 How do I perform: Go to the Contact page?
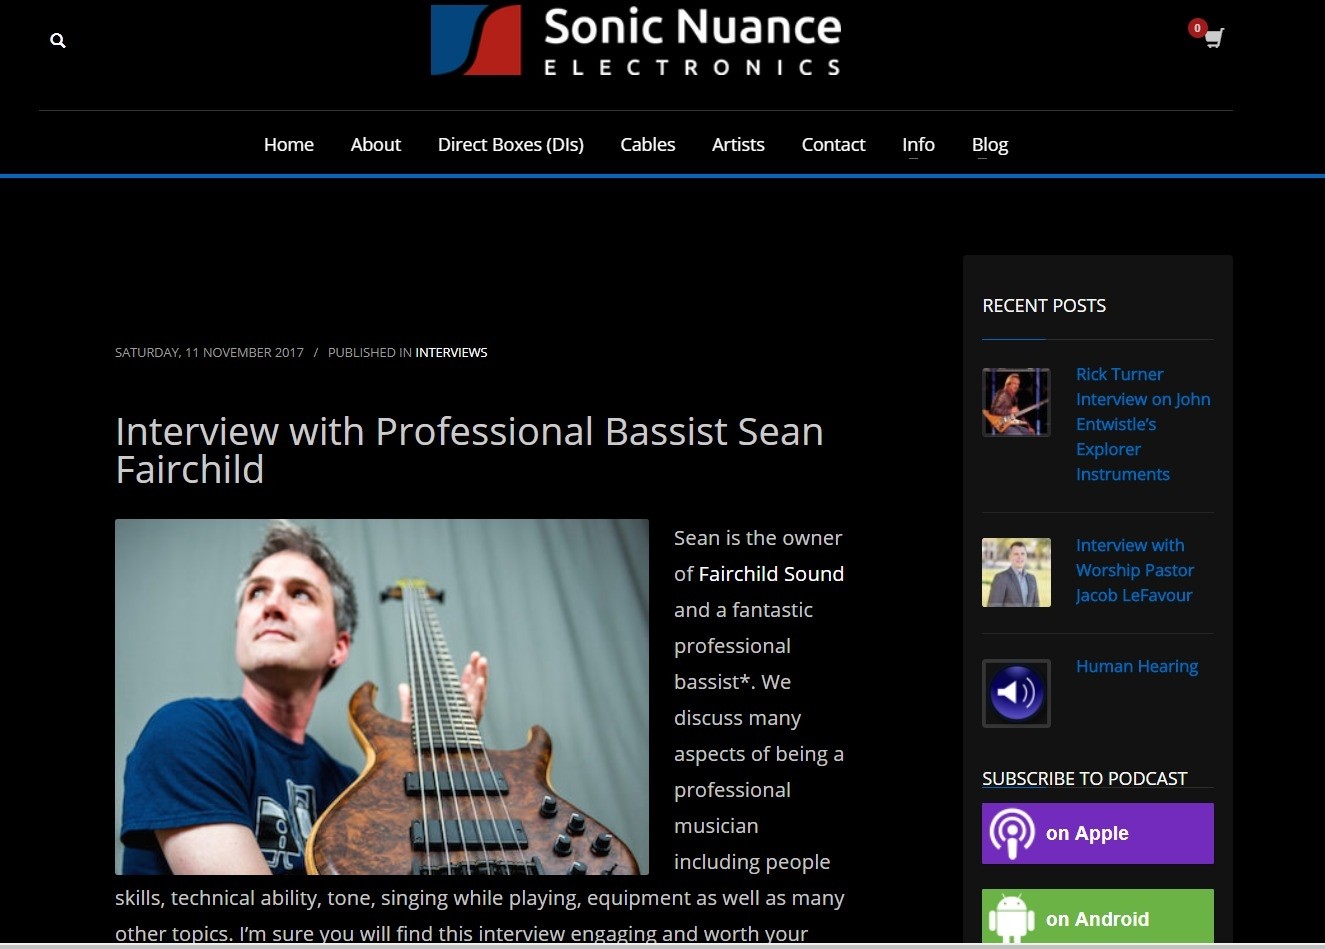click(833, 144)
